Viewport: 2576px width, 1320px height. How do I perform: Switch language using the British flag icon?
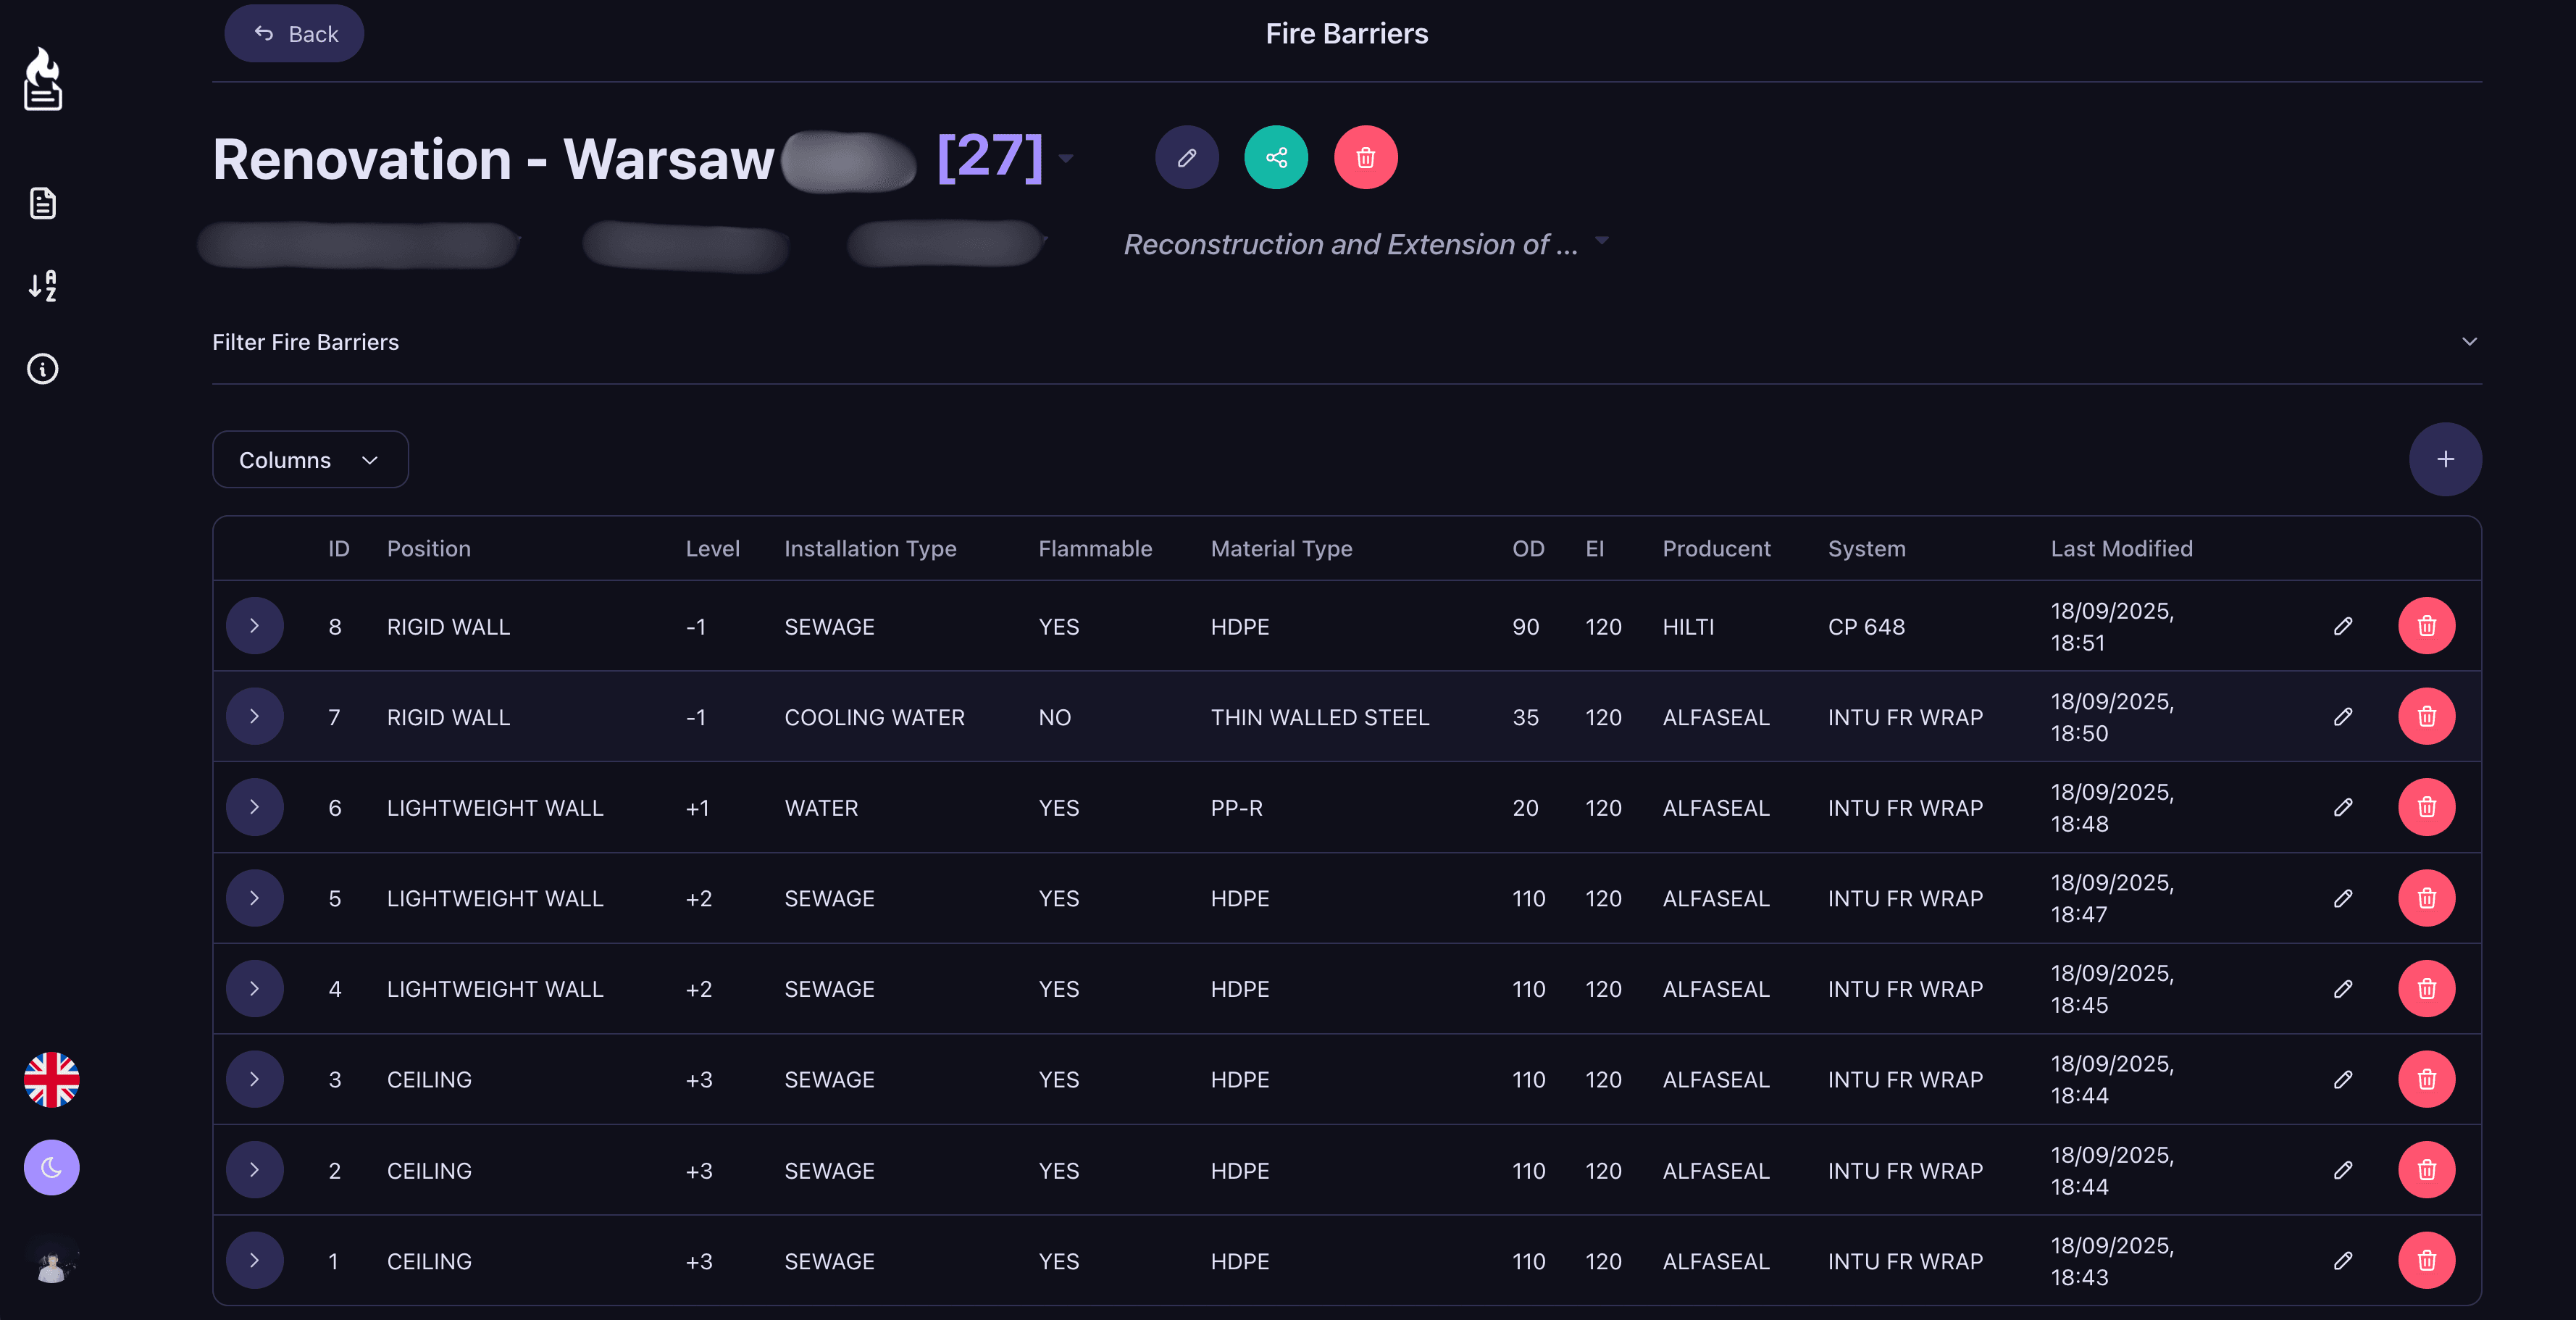click(x=50, y=1079)
